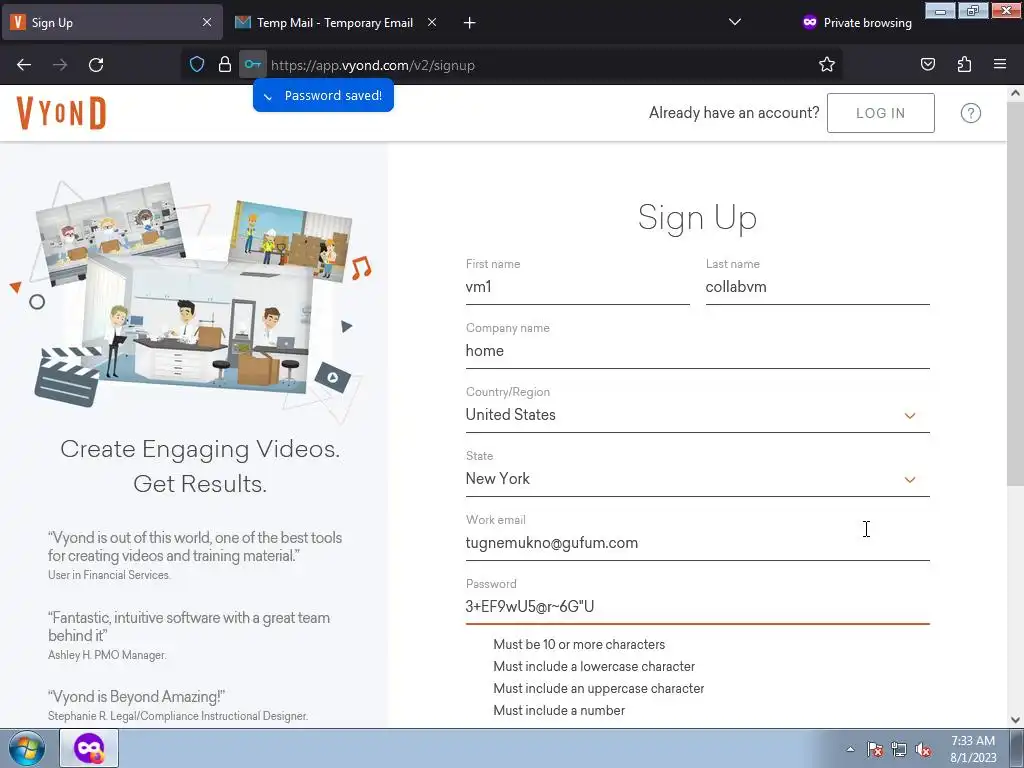
Task: Open the Action Center flag icon
Action: click(x=875, y=750)
